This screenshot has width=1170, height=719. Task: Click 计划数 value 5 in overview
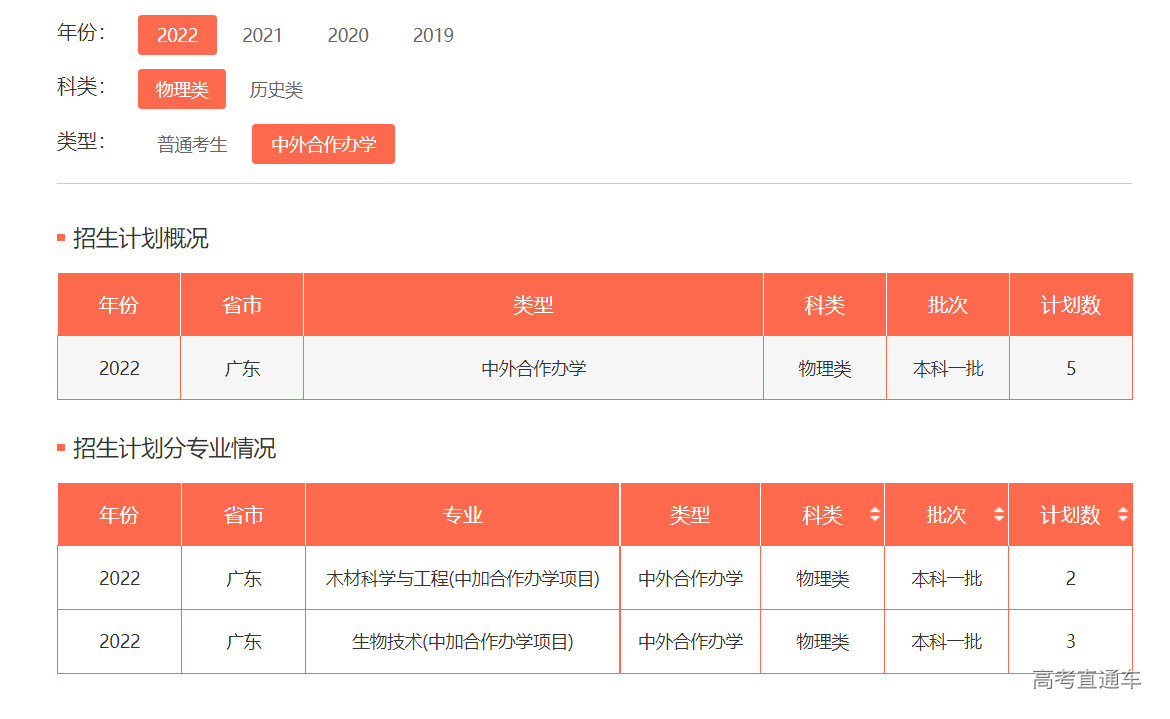[1071, 368]
